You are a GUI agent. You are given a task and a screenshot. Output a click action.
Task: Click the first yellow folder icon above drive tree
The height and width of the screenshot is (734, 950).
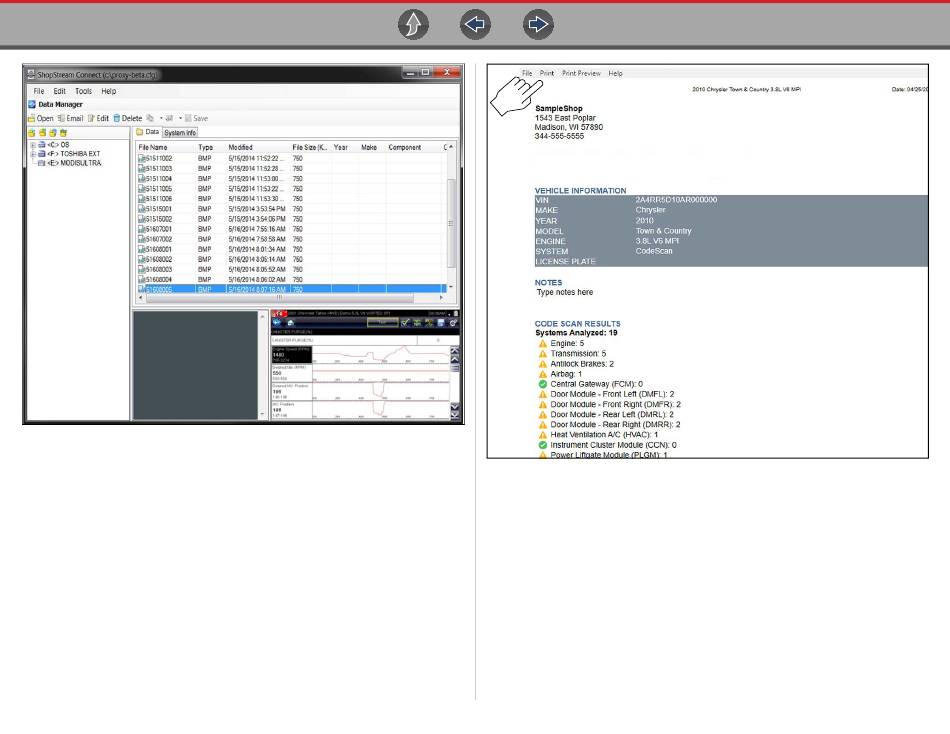[x=32, y=133]
